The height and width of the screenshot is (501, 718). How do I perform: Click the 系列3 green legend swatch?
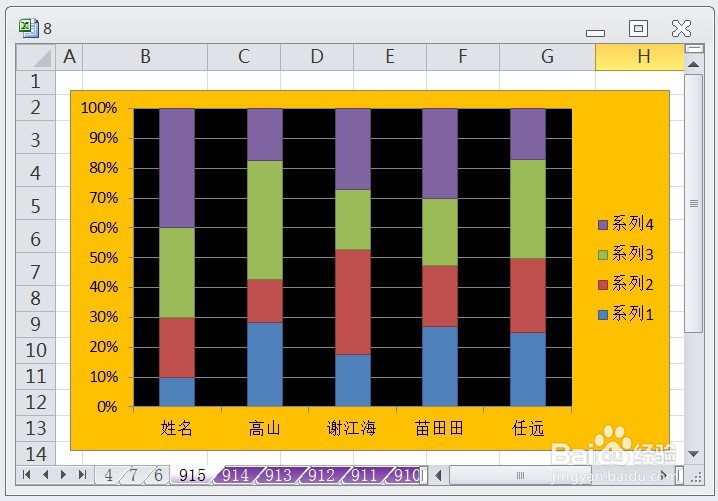pos(603,255)
